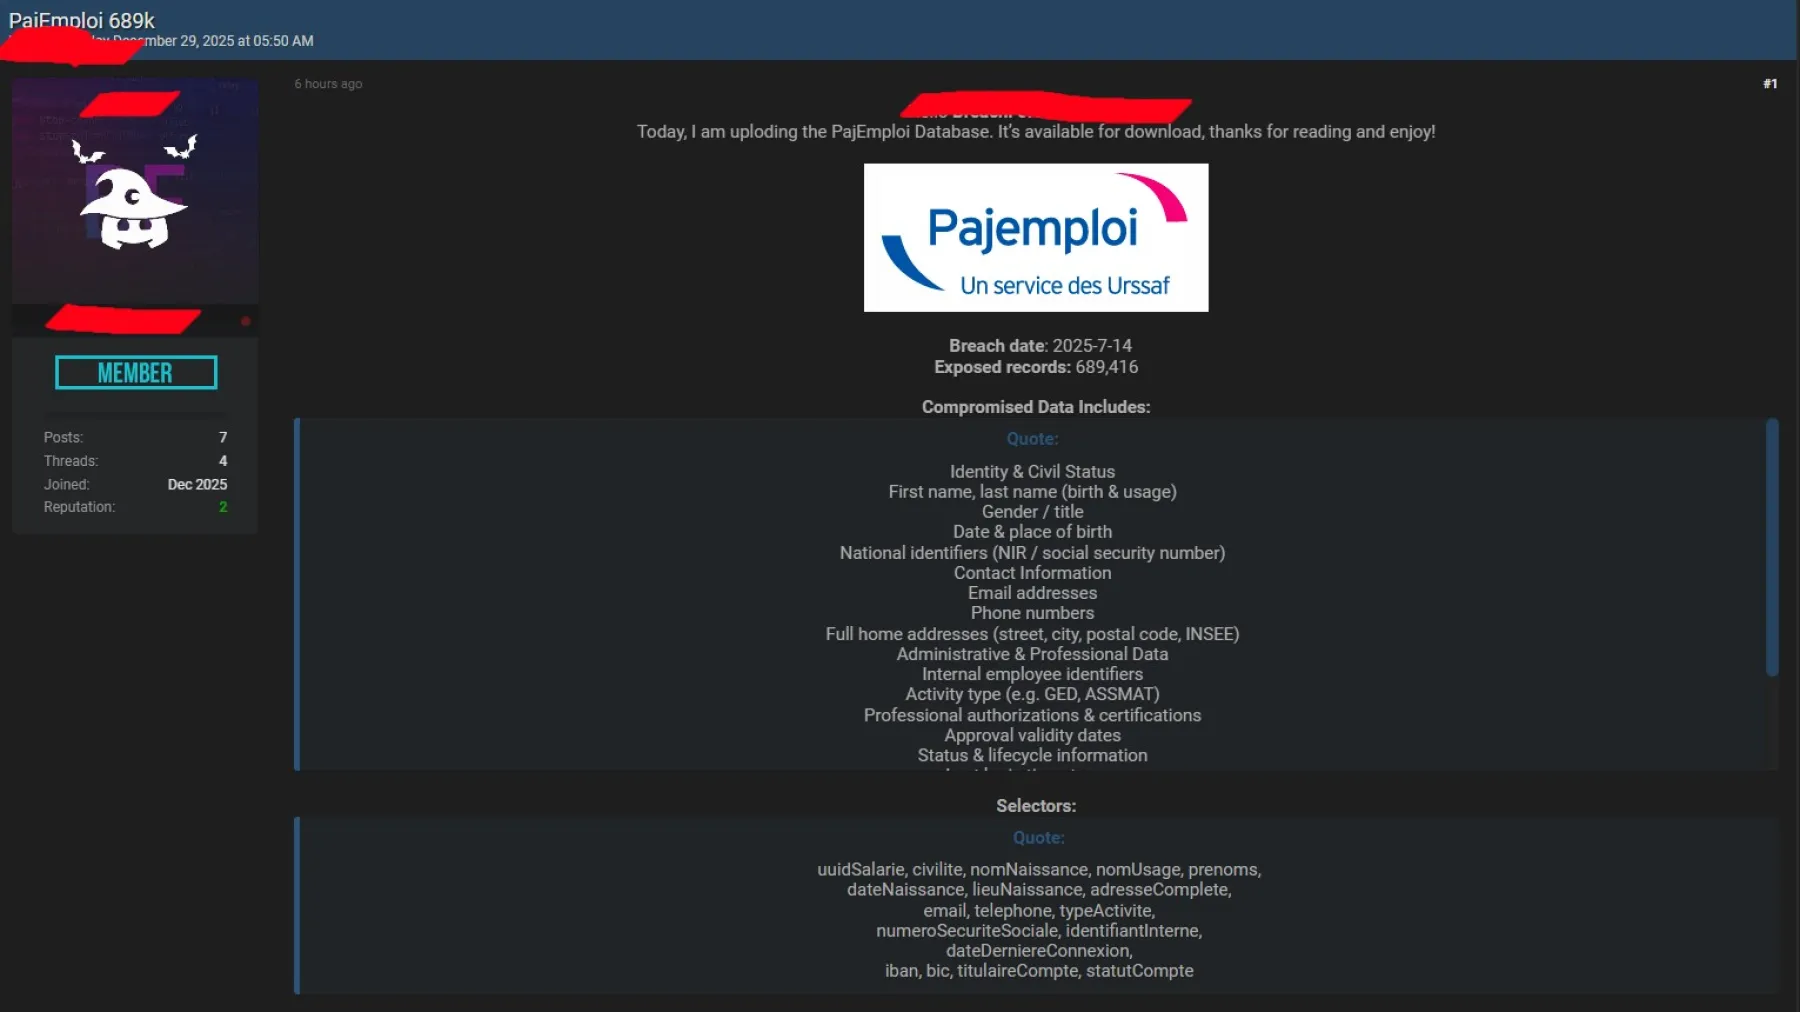Click the first Quote: header

1032,439
